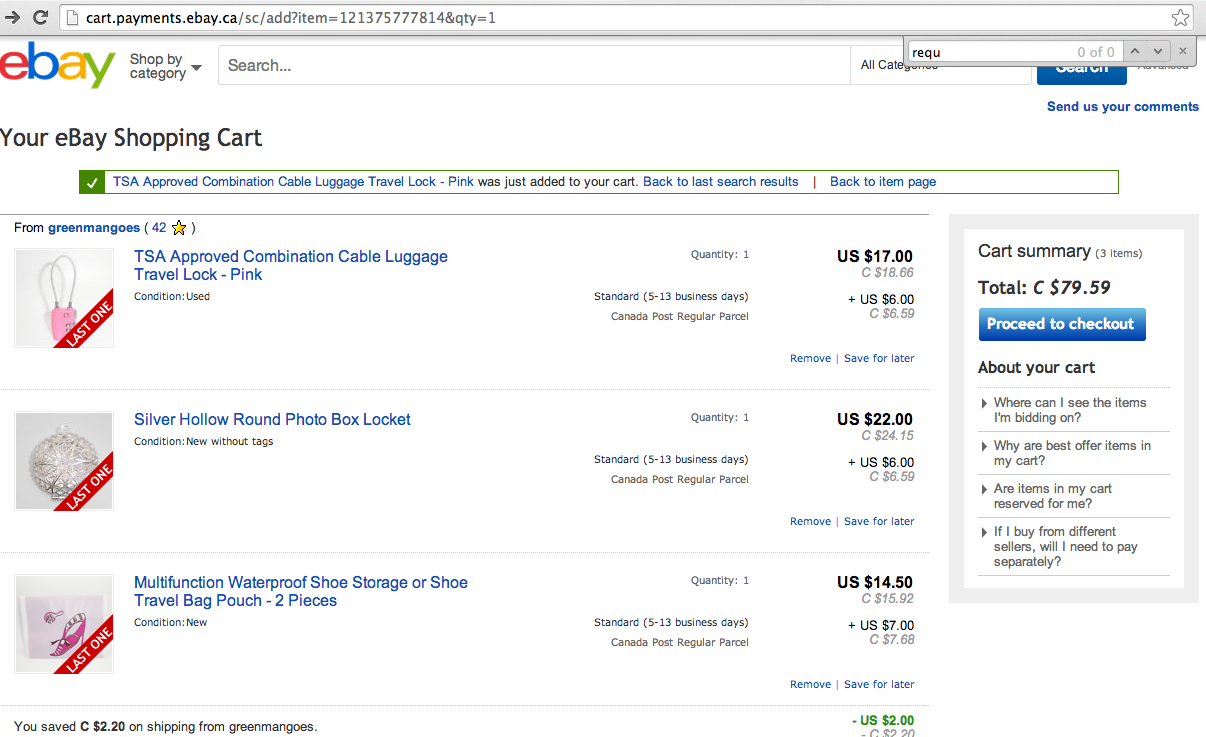Close the find bar
Viewport: 1206px width, 737px height.
(x=1183, y=51)
